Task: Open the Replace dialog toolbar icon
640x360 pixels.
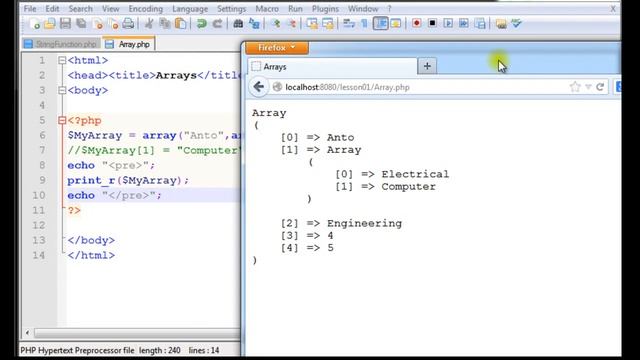Action: coord(254,24)
